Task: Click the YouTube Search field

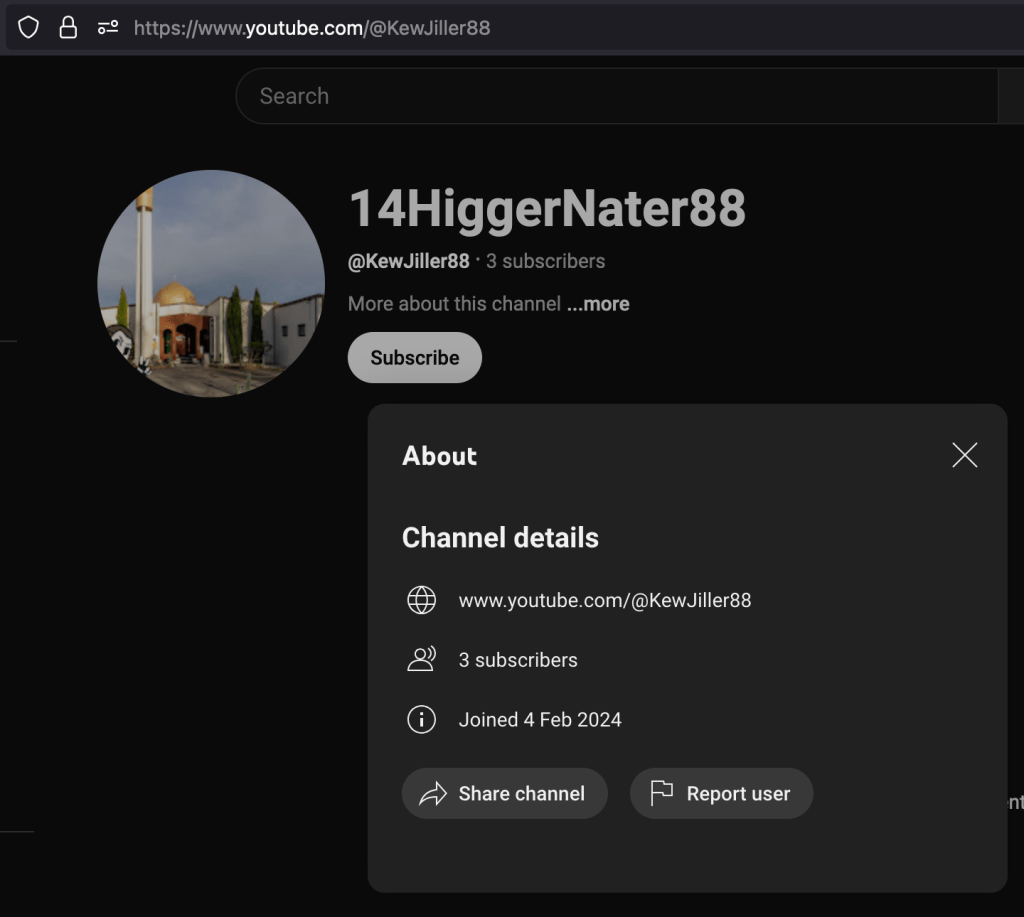Action: point(600,96)
